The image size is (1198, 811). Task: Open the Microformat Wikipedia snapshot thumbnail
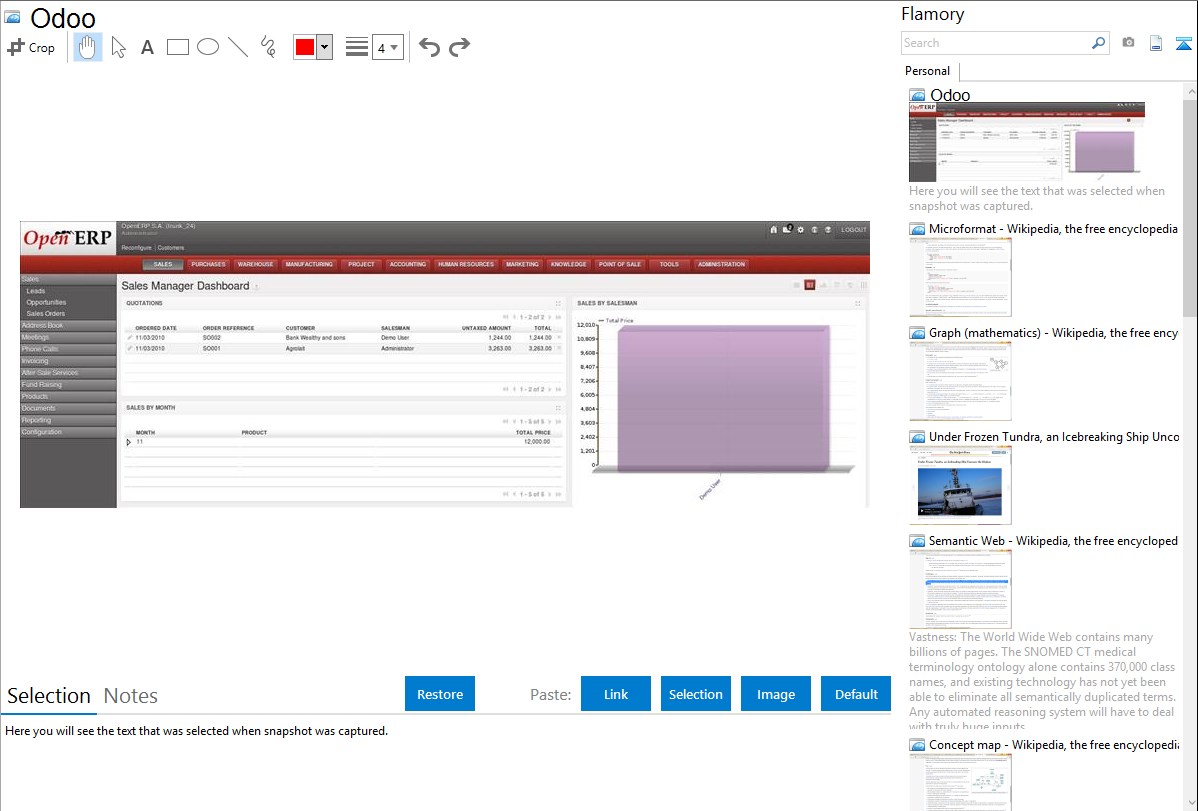coord(960,277)
